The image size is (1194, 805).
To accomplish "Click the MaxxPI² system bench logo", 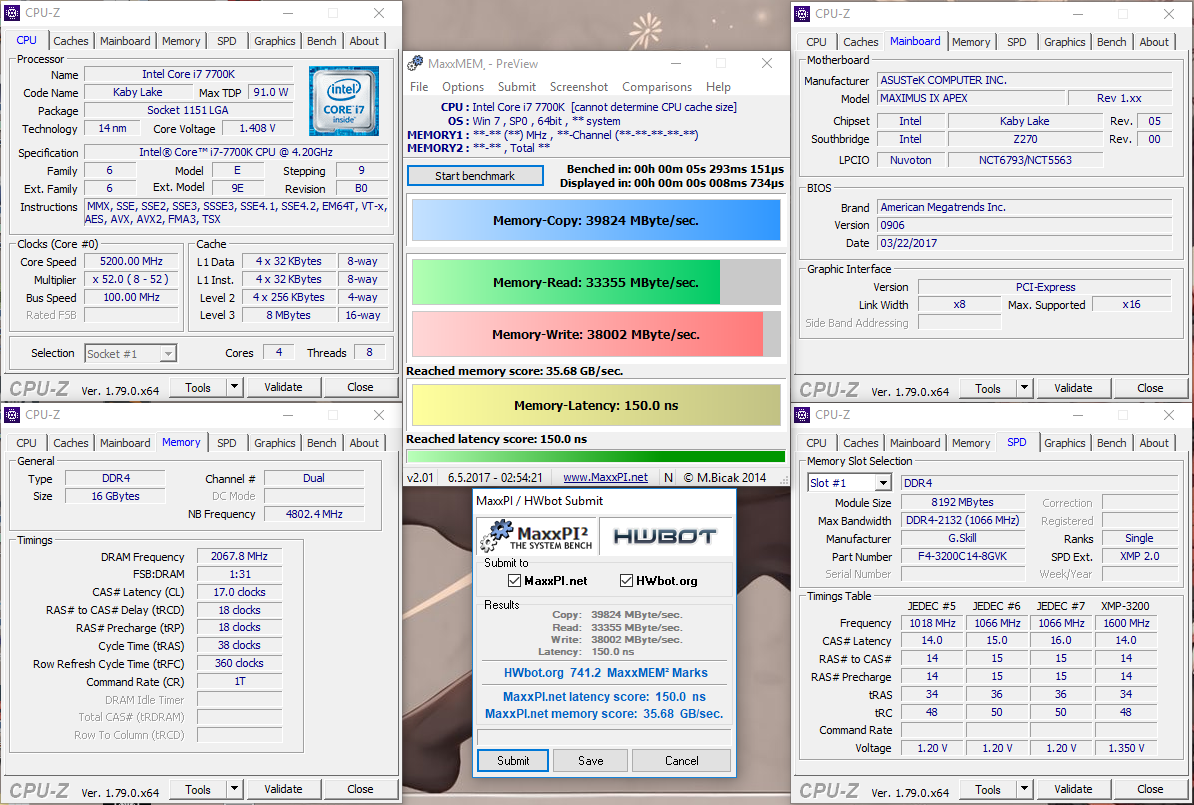I will point(536,535).
